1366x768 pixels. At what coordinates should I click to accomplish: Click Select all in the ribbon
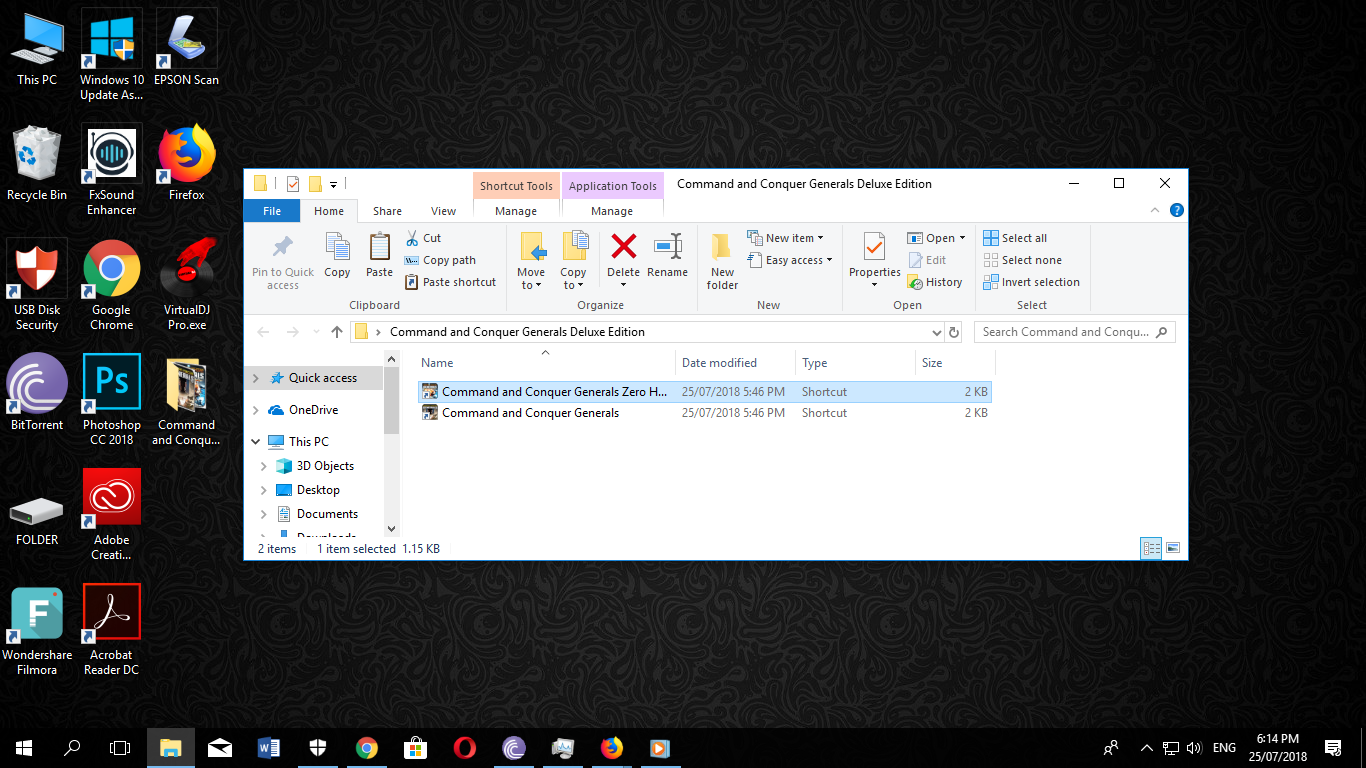[x=1015, y=238]
